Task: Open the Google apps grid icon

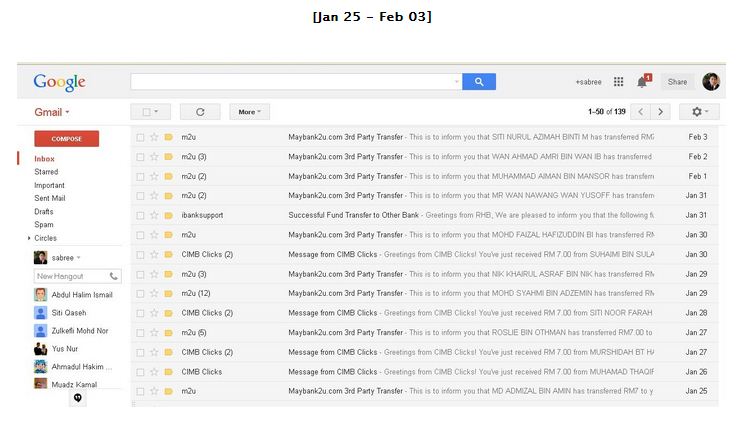Action: pyautogui.click(x=618, y=82)
